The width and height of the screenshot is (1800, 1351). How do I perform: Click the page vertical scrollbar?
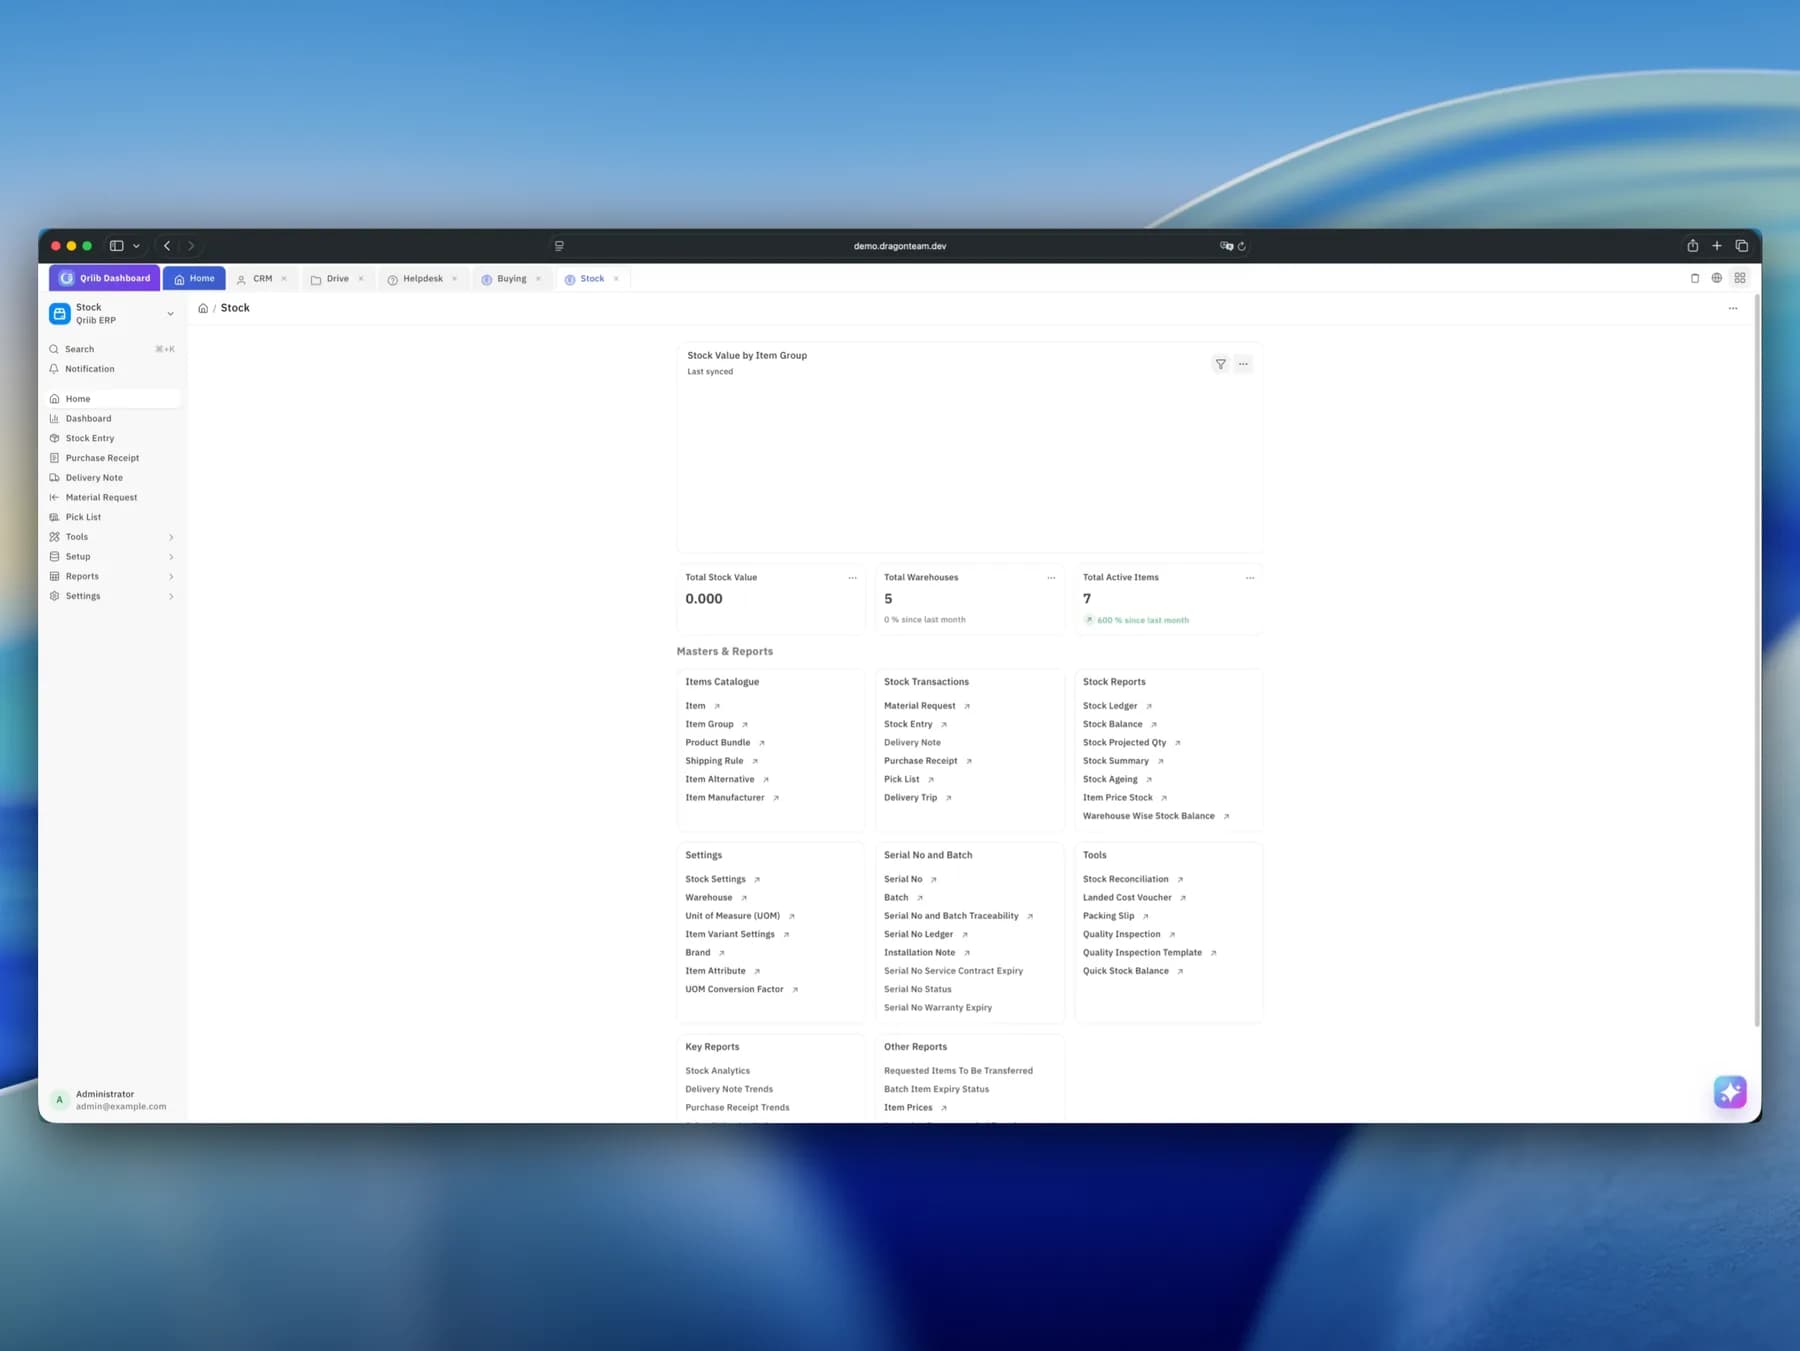1757,660
